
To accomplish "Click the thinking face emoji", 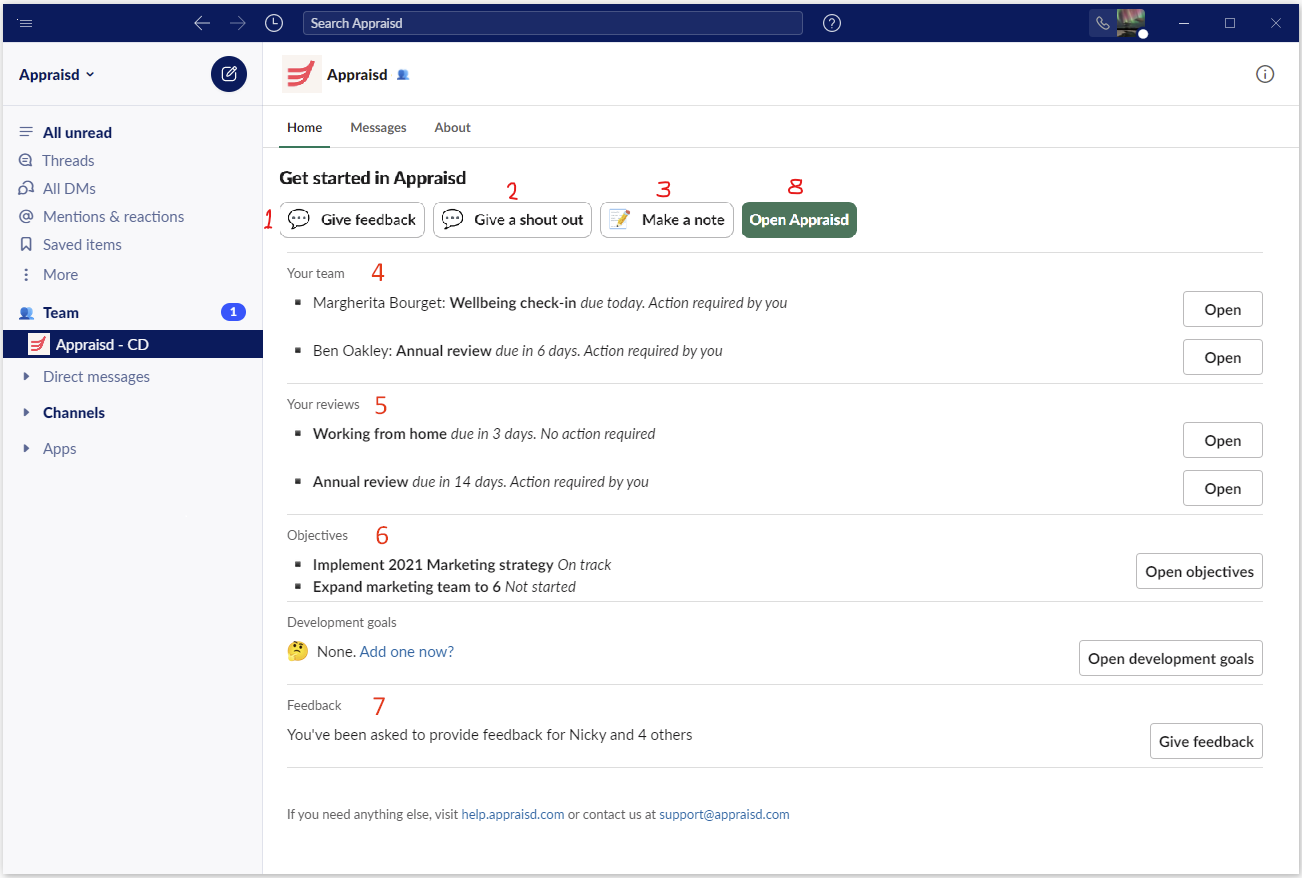I will pos(298,651).
